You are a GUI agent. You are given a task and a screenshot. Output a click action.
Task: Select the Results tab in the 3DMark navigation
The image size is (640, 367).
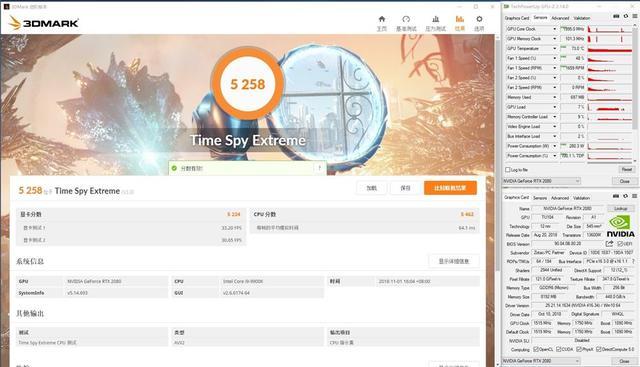(x=460, y=23)
